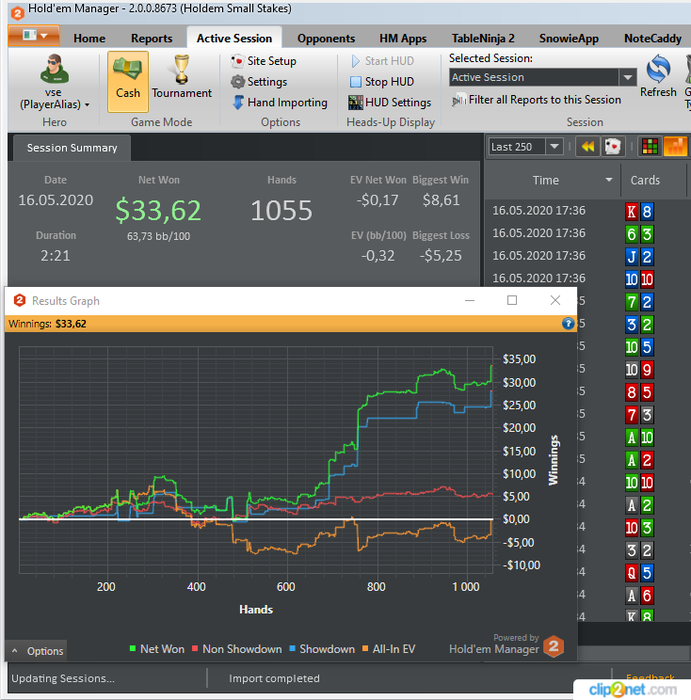Open the NoteCaddy tab
The height and width of the screenshot is (700, 691).
[652, 38]
